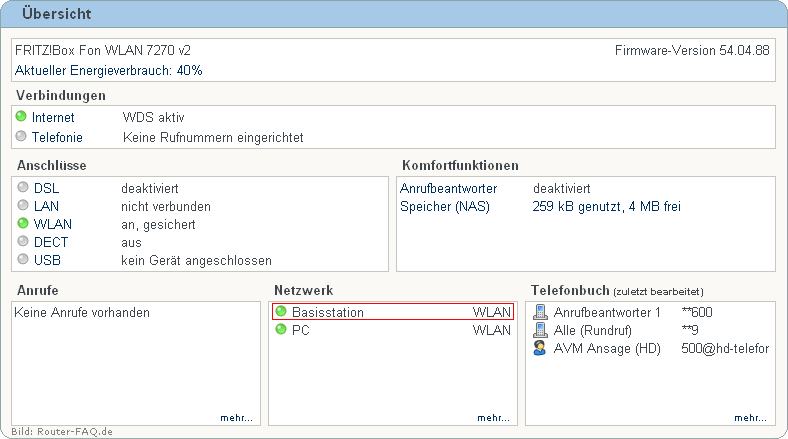This screenshot has height=439, width=788.
Task: Click the 'Anrufbeantworter 1' phonebook entry
Action: (607, 312)
